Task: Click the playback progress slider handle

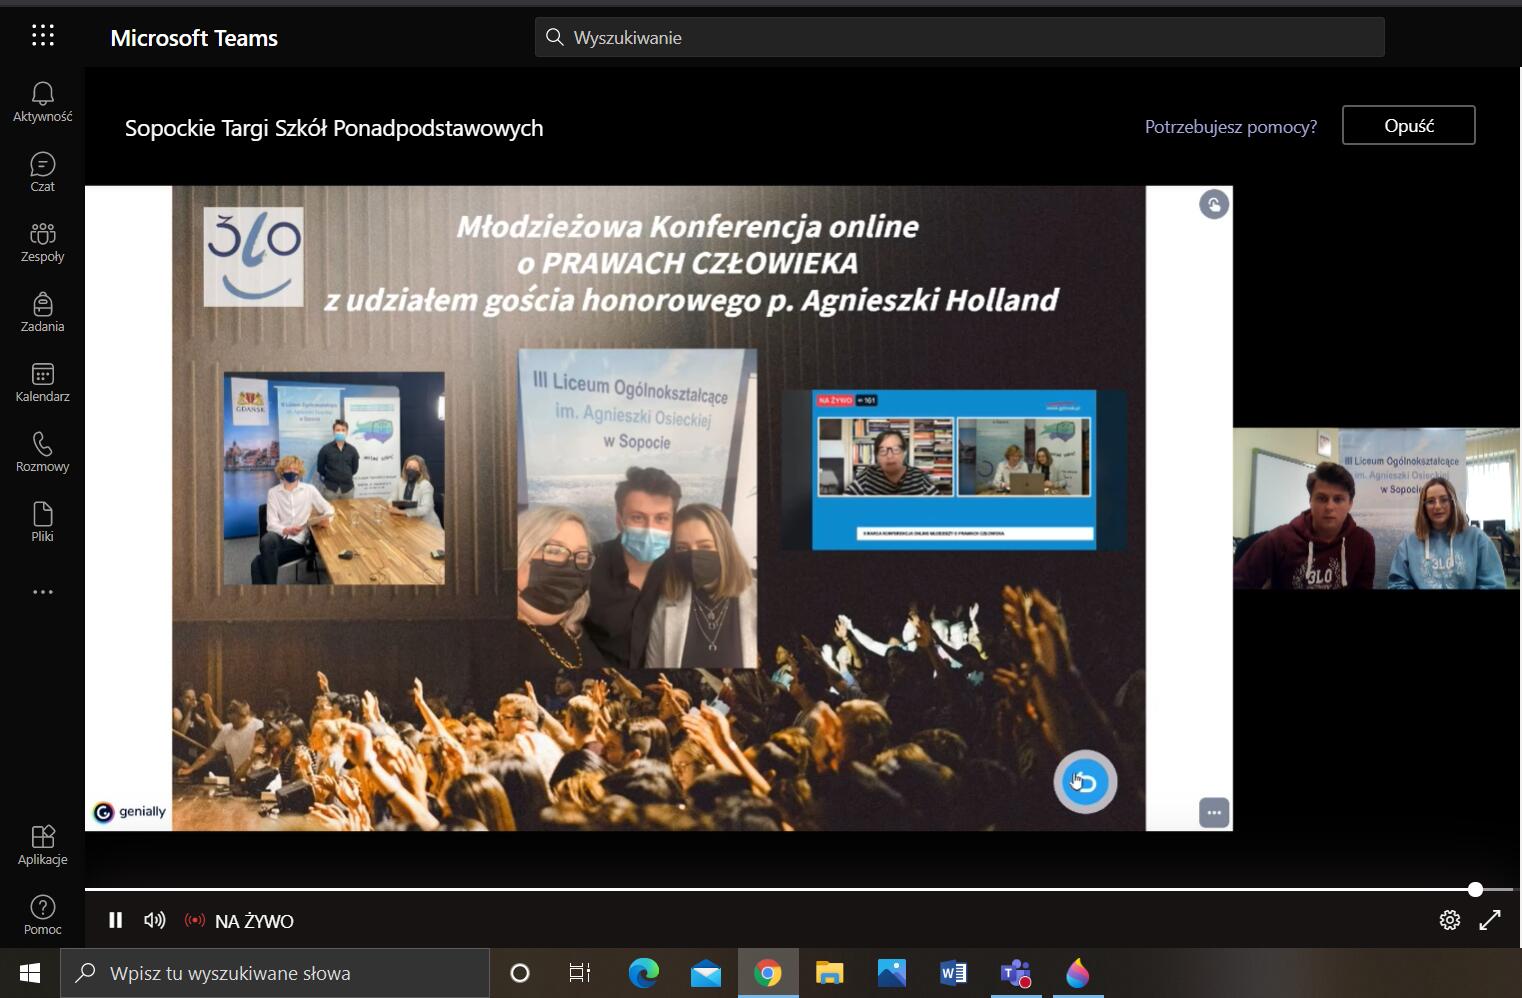Action: click(1475, 889)
